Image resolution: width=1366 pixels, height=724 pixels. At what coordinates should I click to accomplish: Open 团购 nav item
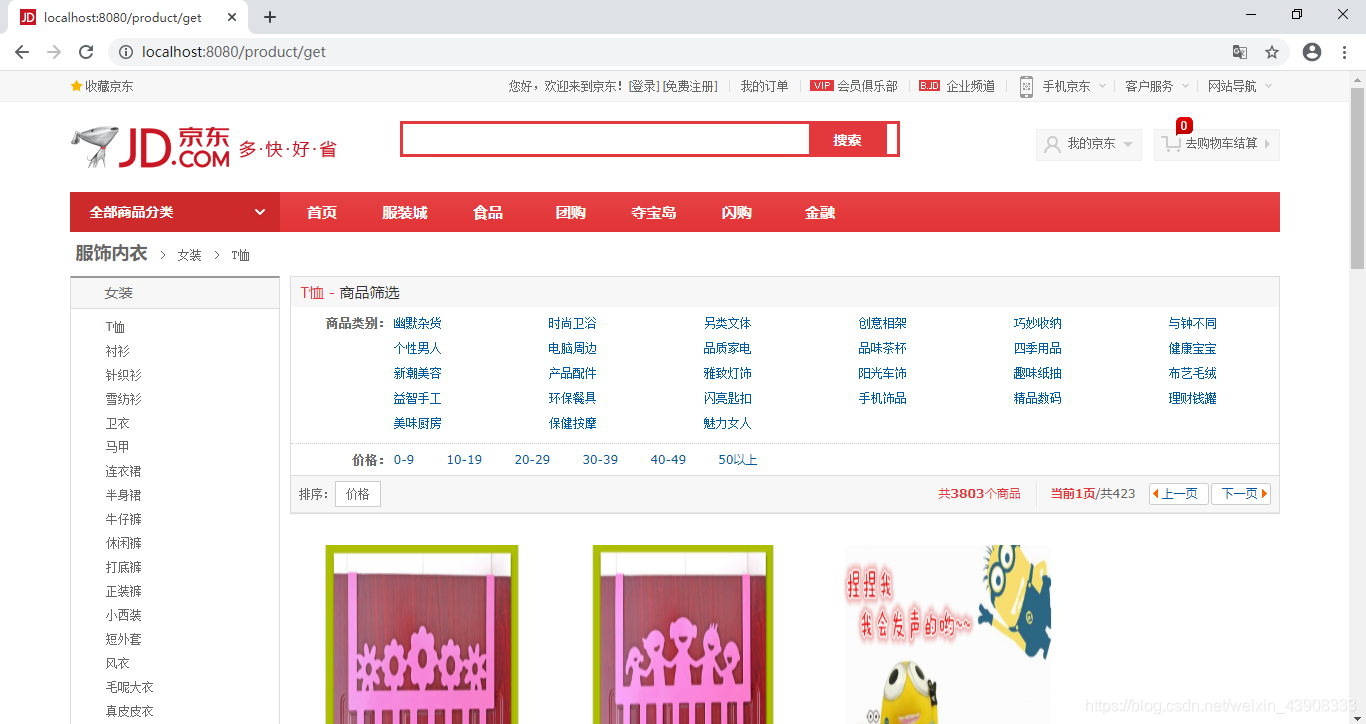[571, 212]
